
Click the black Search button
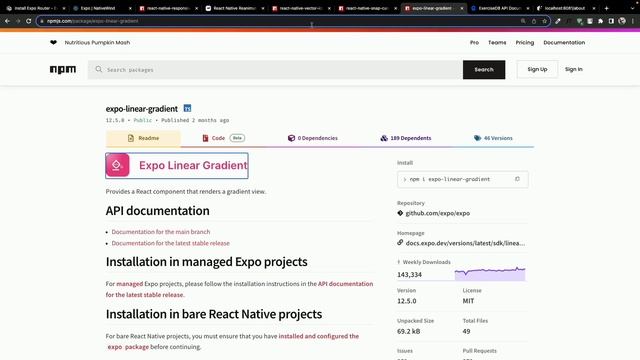(484, 70)
